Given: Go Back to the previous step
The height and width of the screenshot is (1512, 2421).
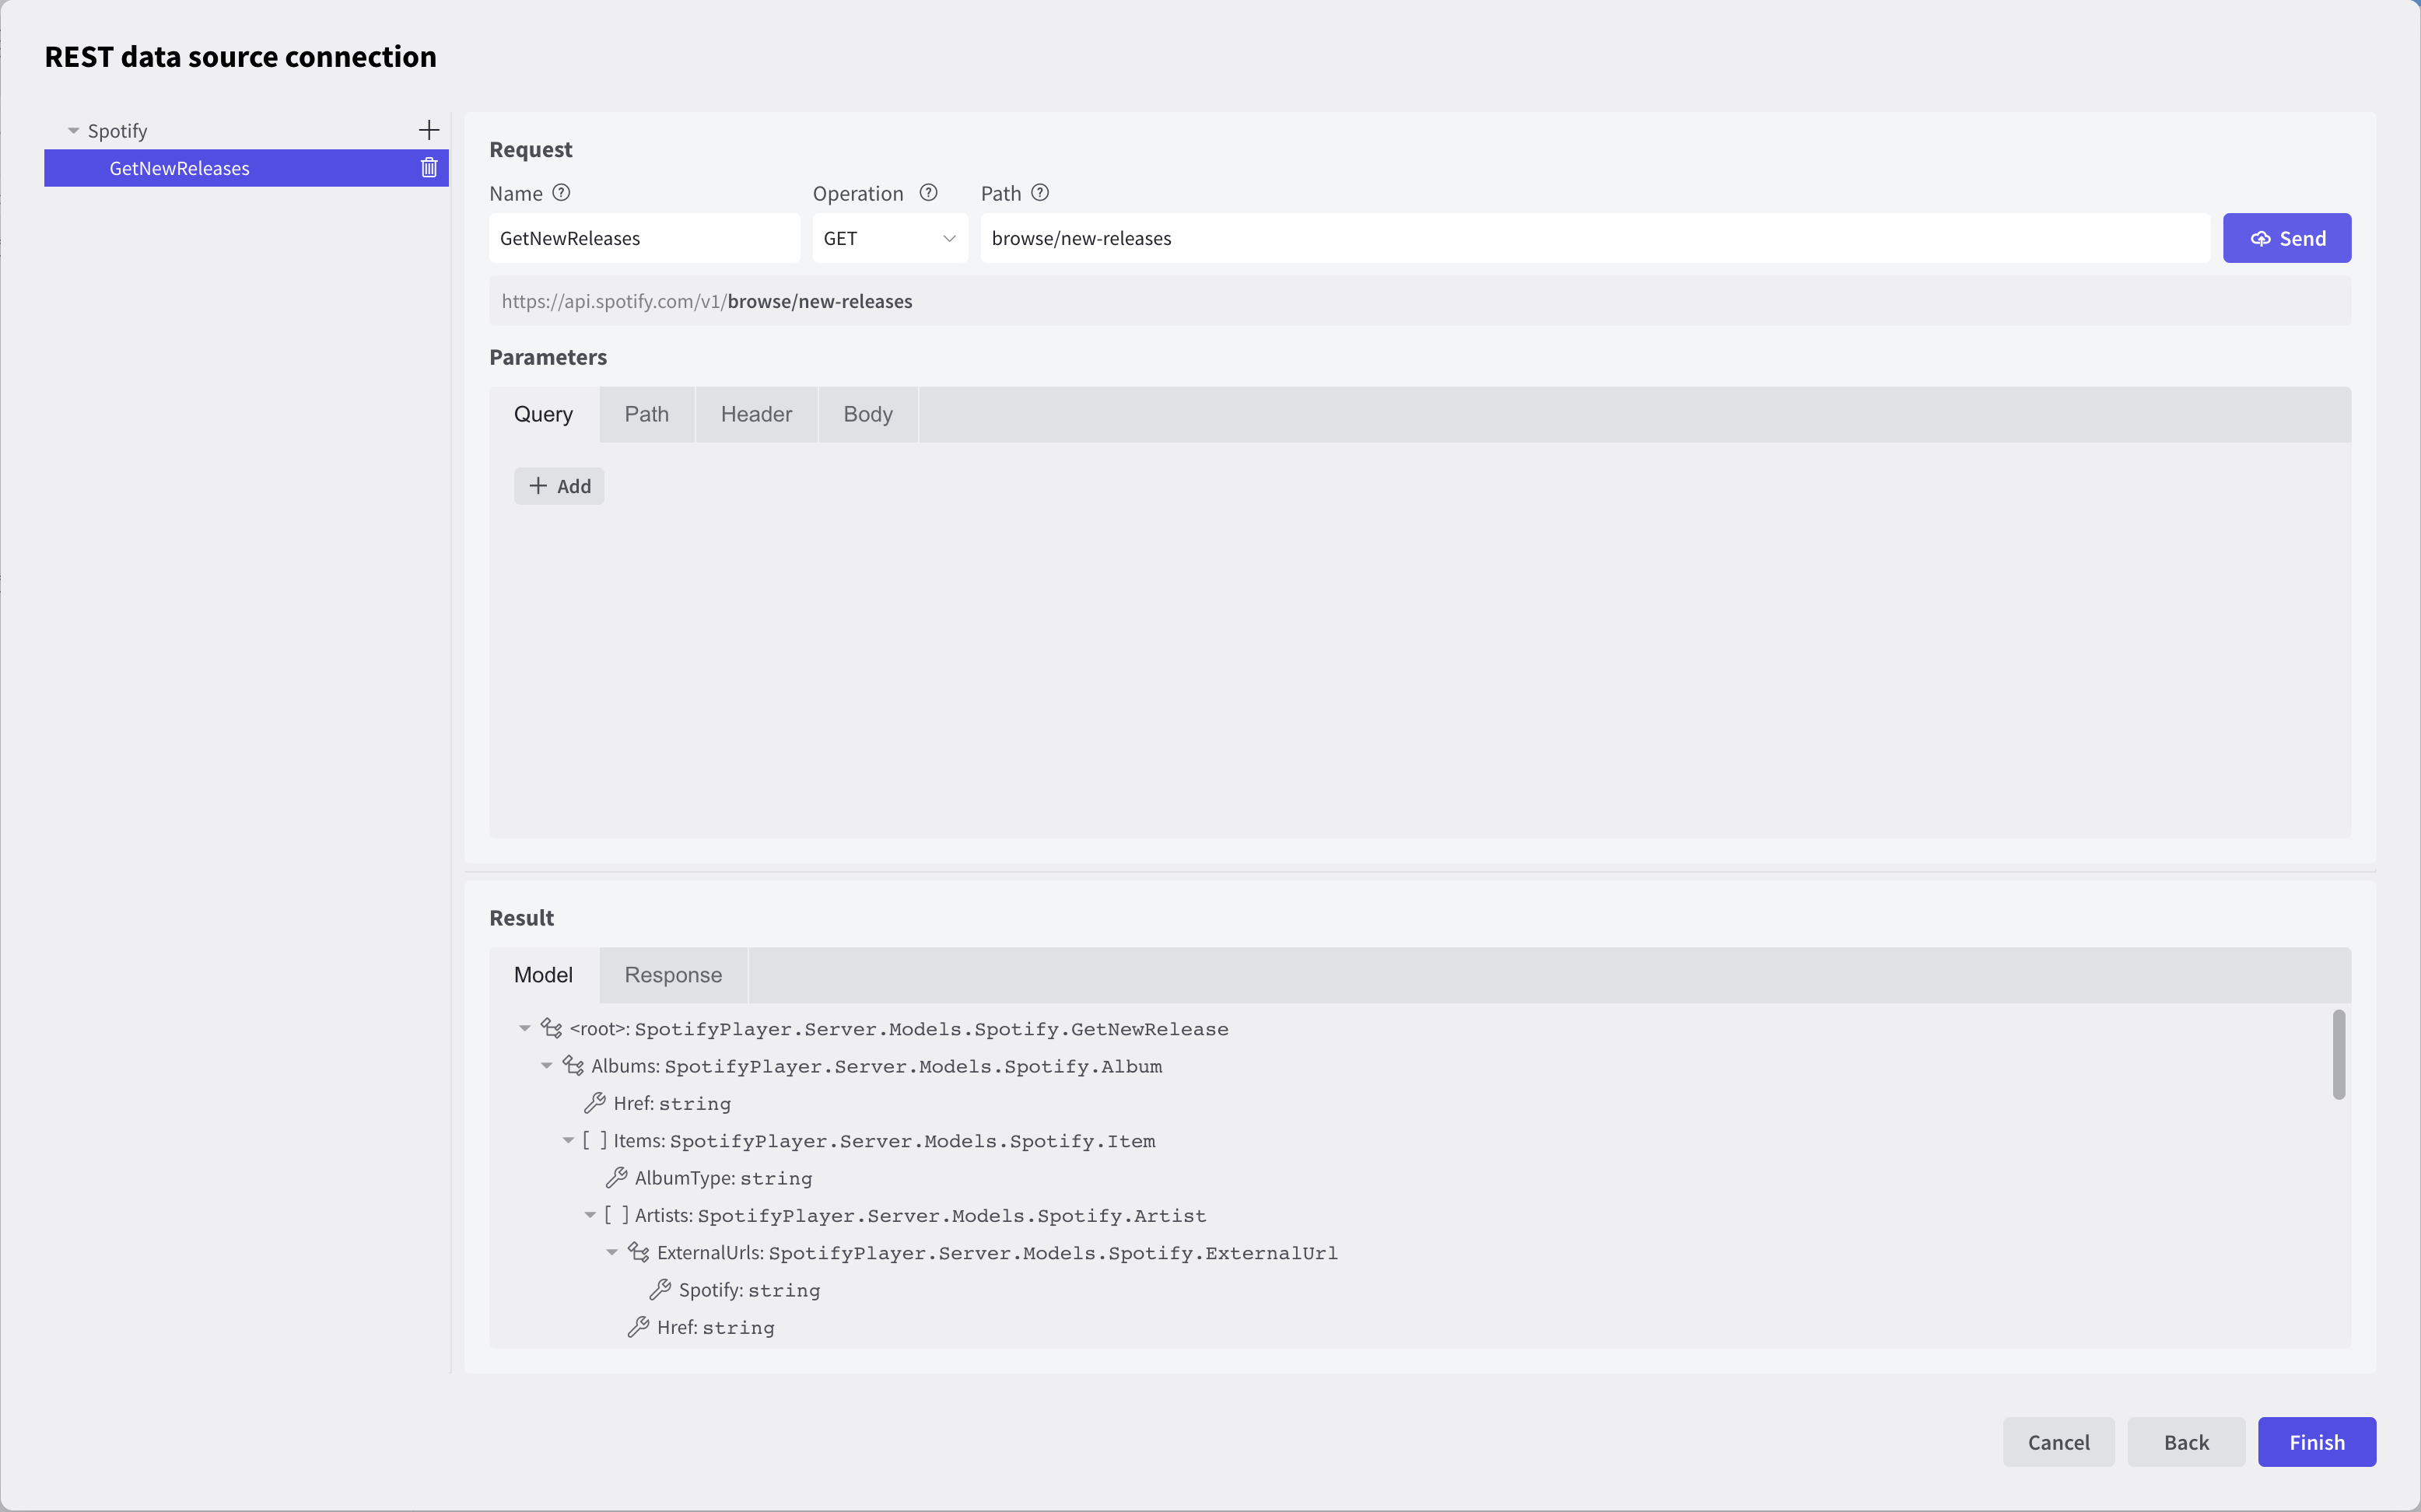Looking at the screenshot, I should click(x=2186, y=1442).
